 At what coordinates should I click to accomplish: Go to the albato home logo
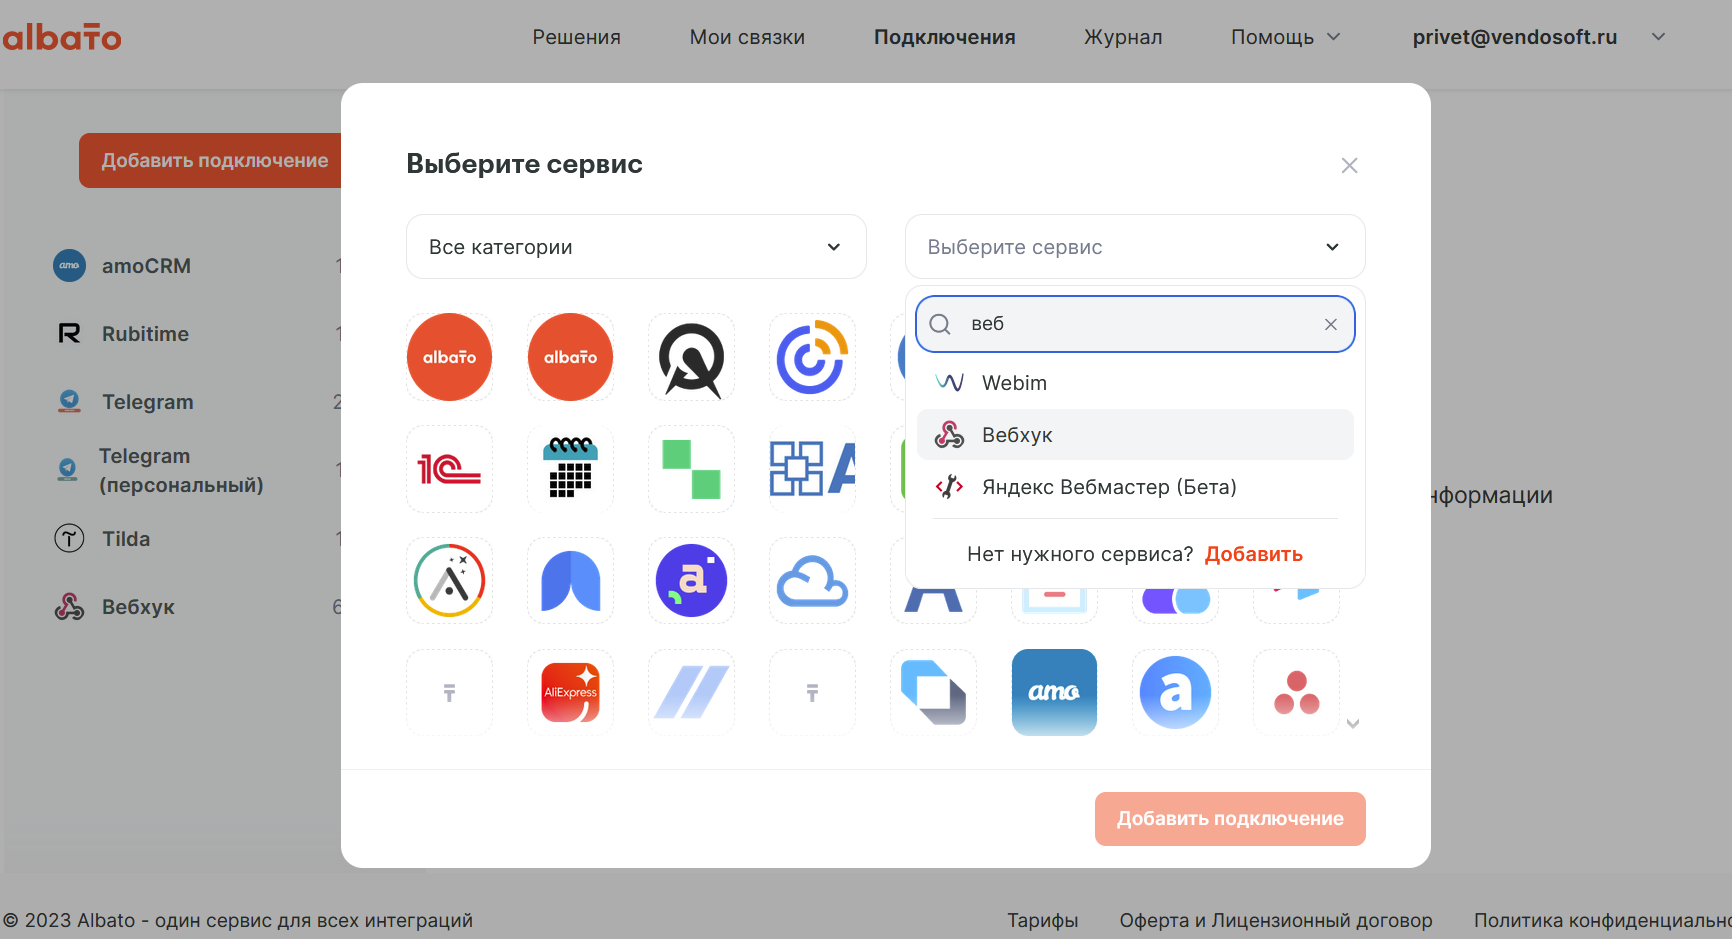[61, 37]
